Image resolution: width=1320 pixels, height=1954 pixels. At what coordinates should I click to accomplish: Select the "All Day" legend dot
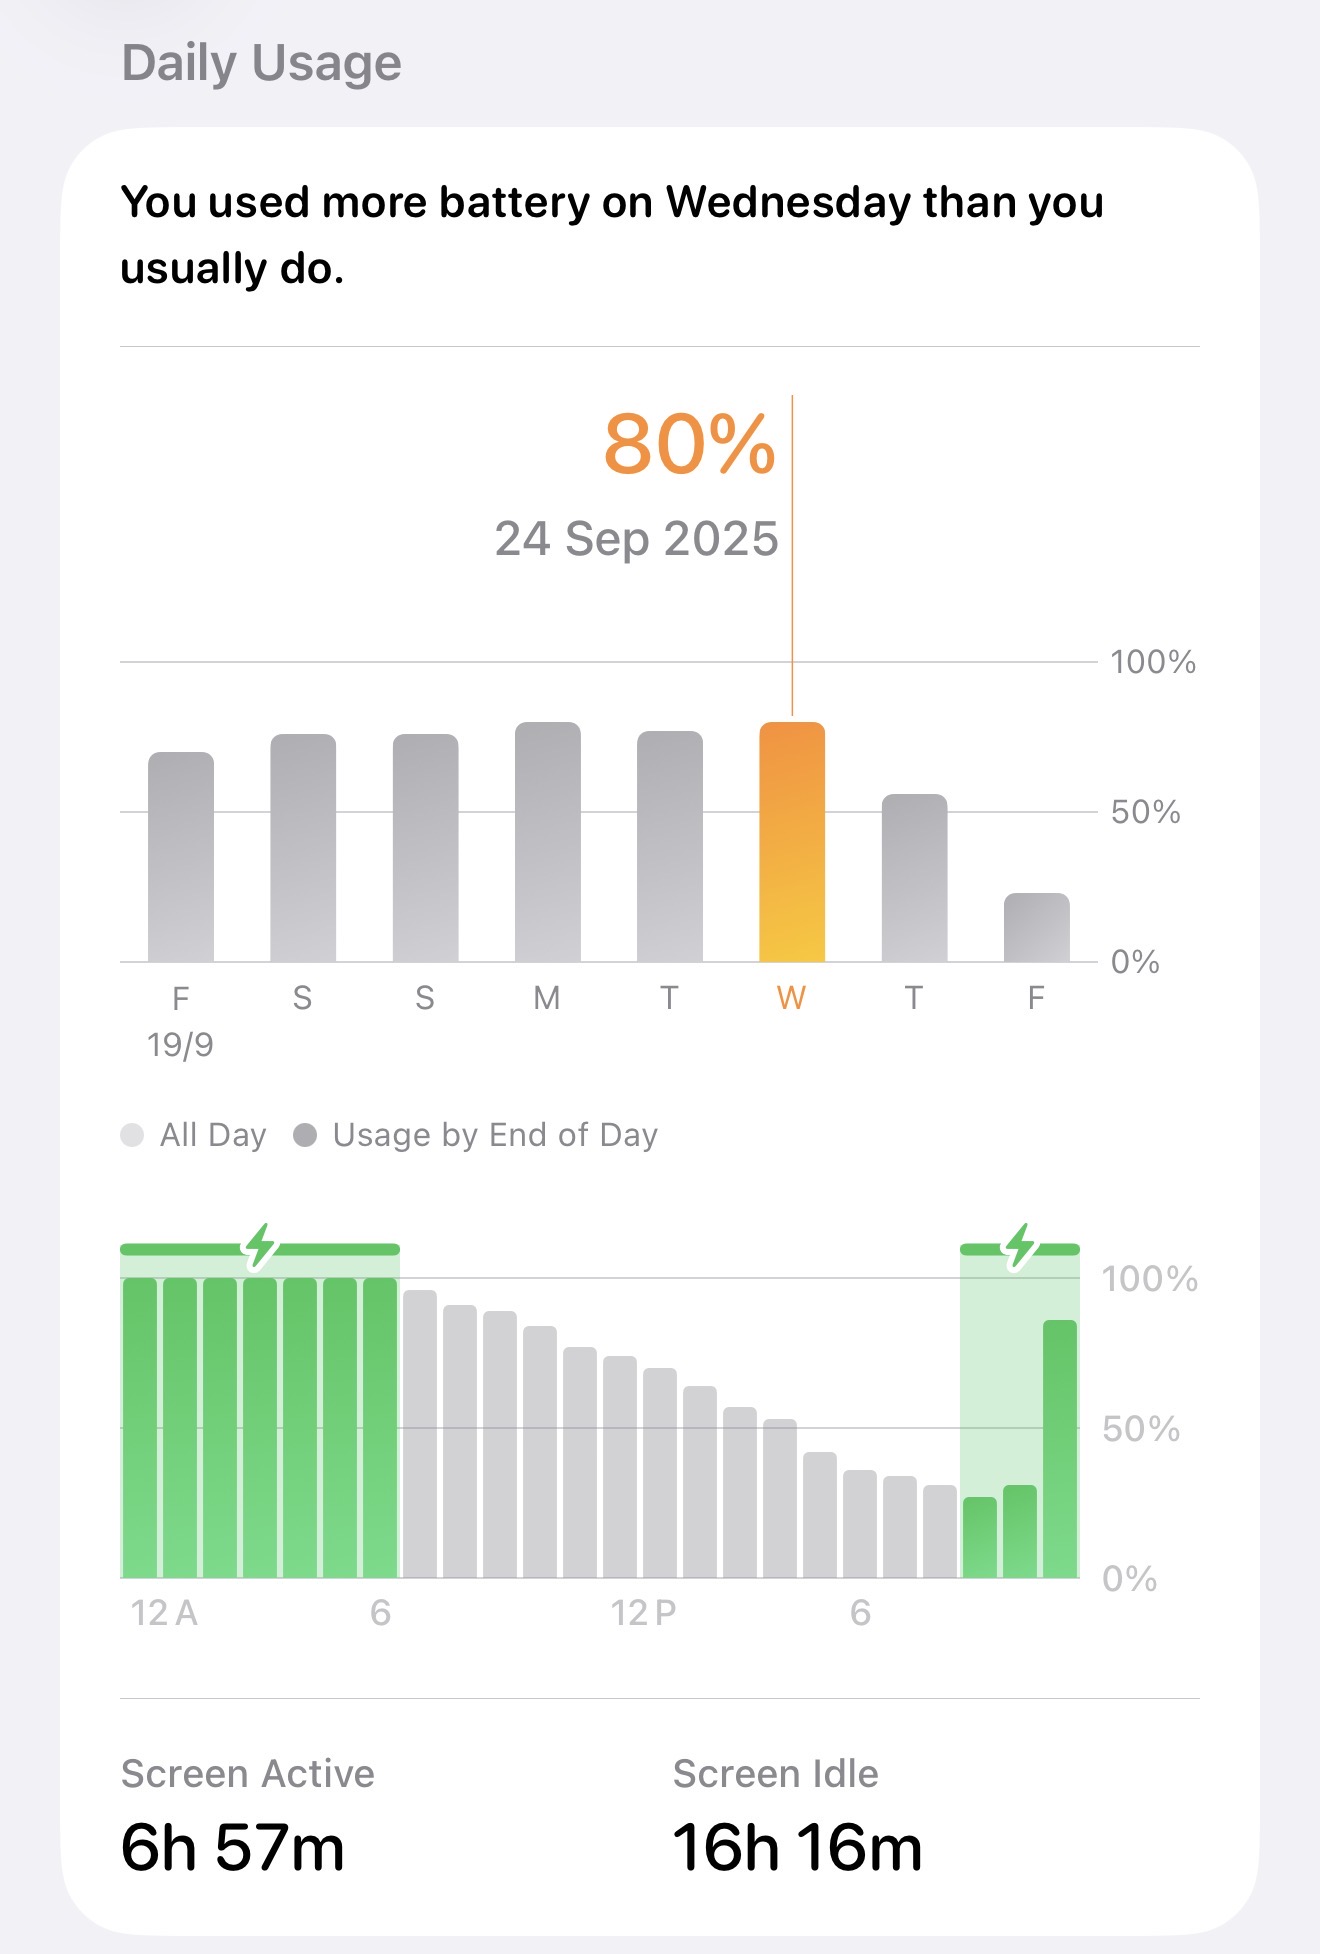point(132,1135)
